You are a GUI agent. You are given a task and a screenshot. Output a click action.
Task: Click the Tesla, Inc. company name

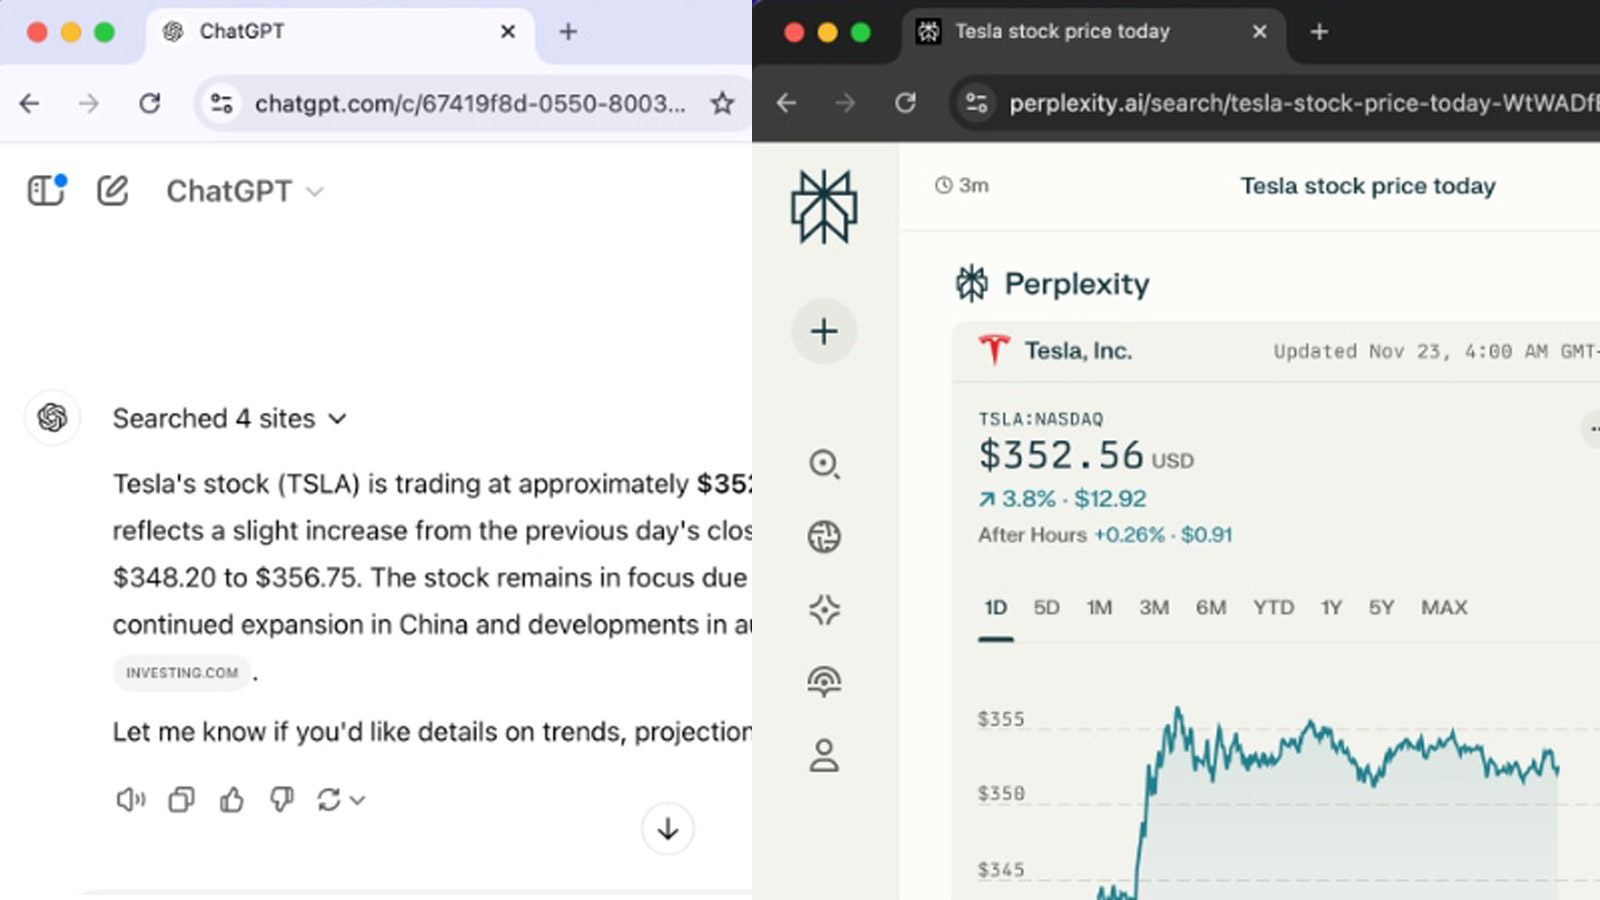click(x=1078, y=351)
